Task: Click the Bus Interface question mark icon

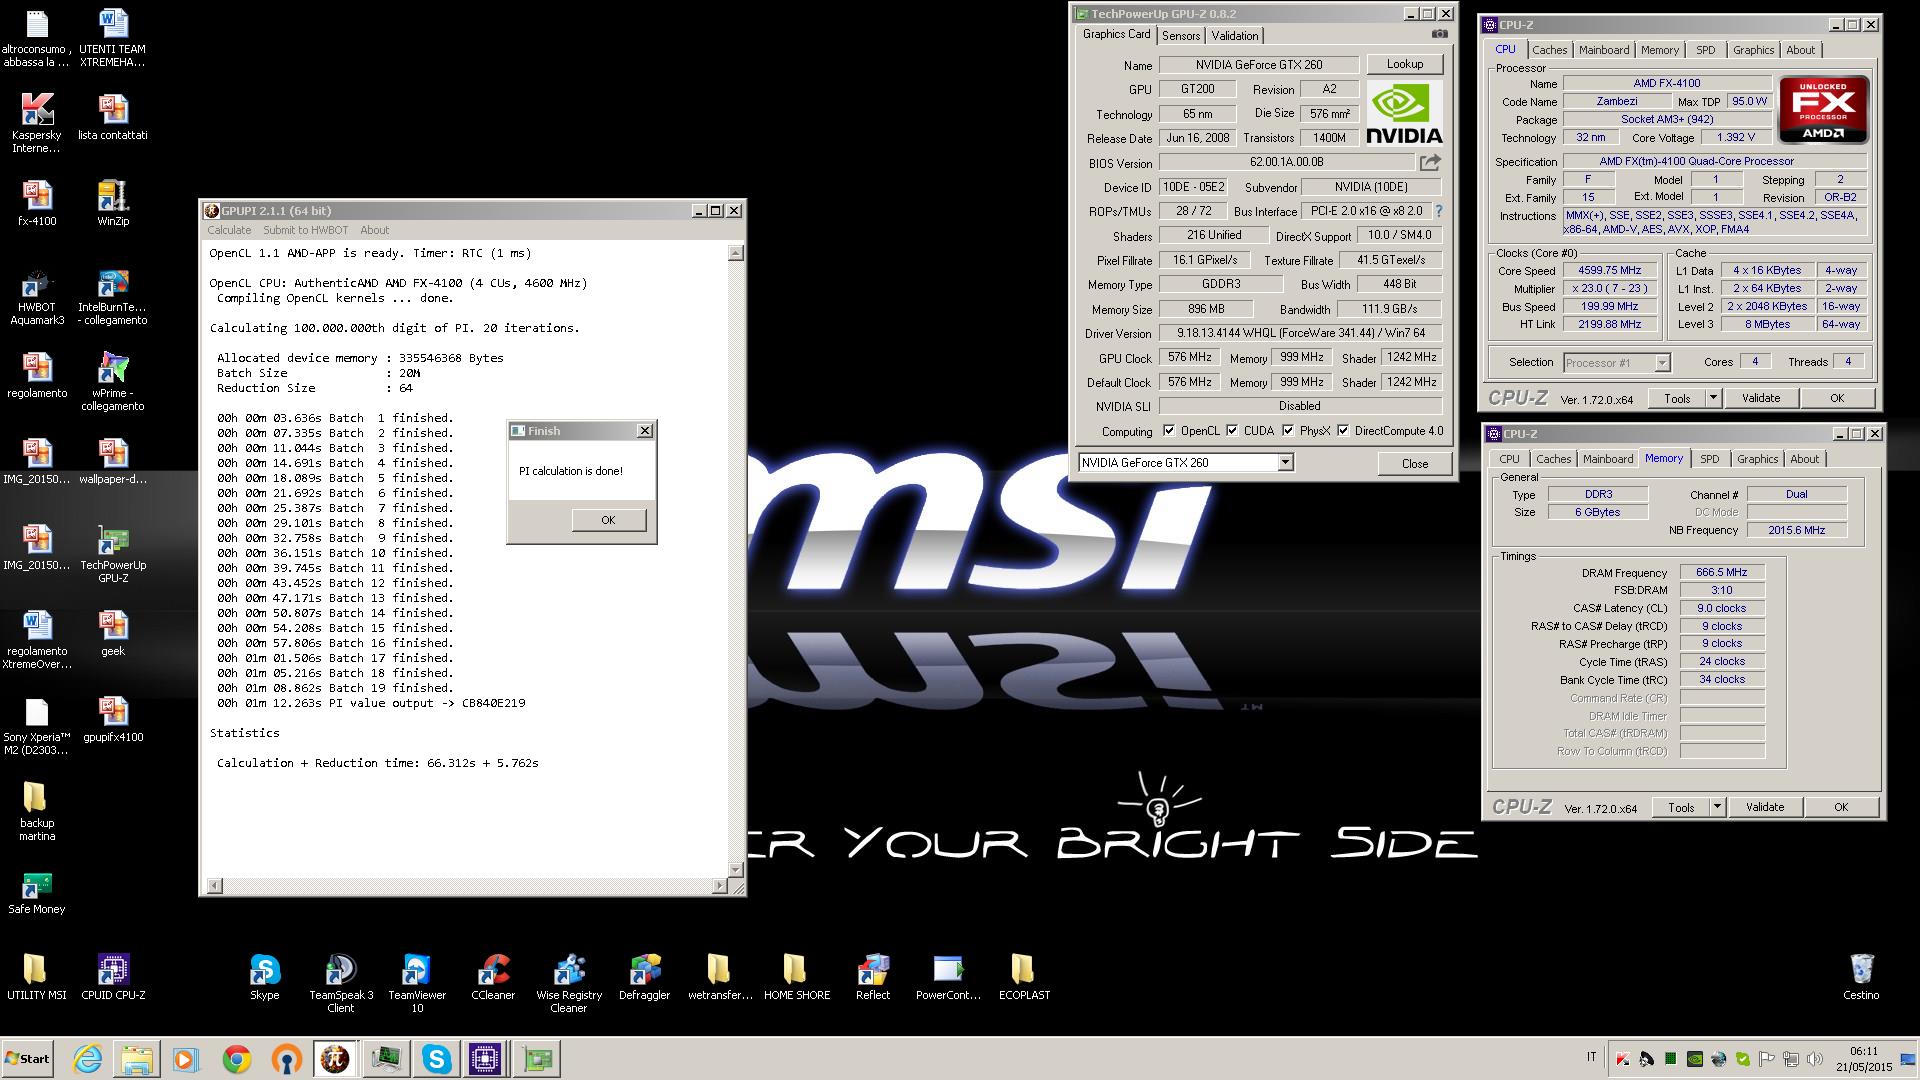Action: click(x=1439, y=211)
